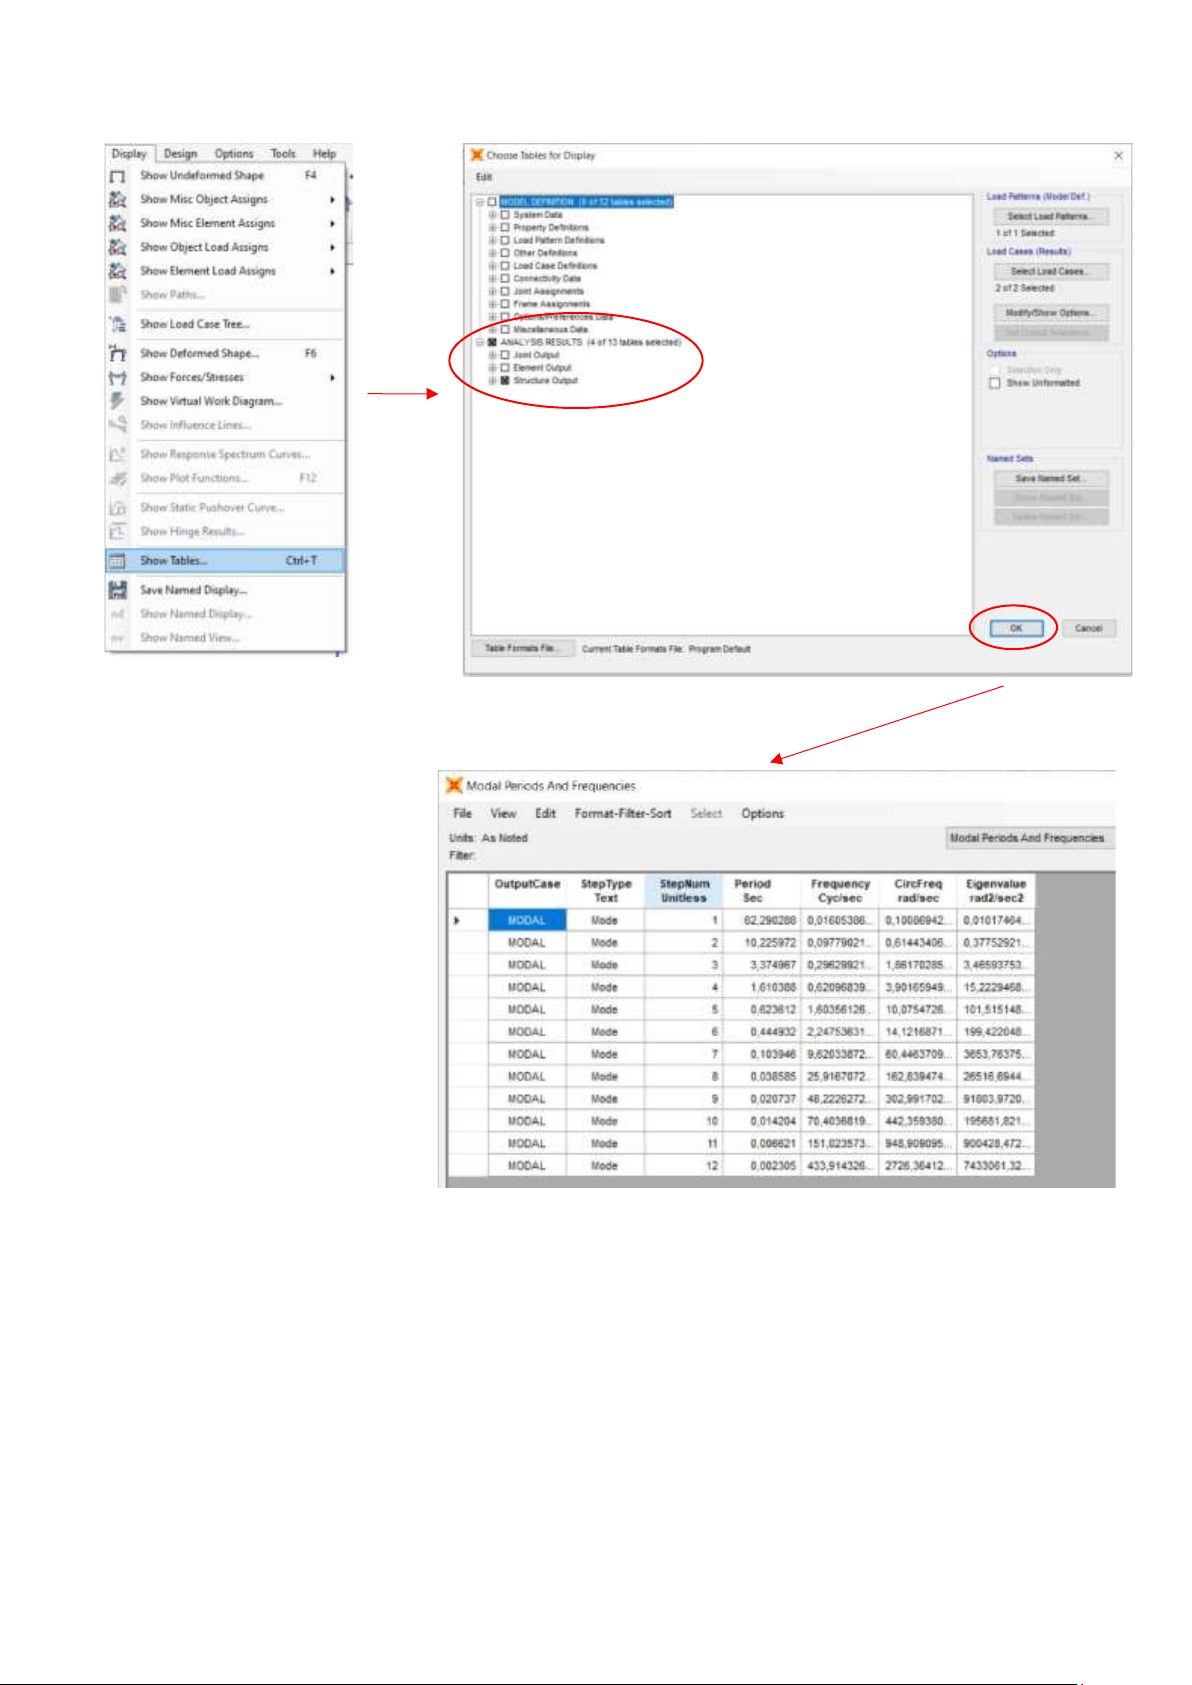Expand the Element Output tree node
The height and width of the screenshot is (1685, 1192).
click(x=492, y=368)
